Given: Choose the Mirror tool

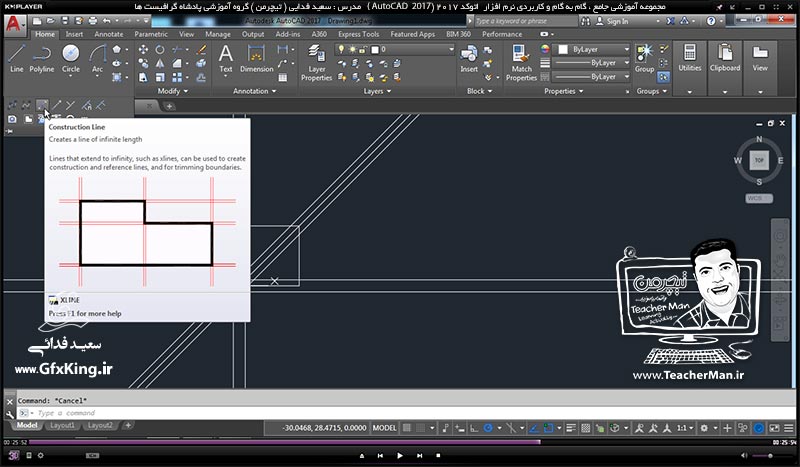Looking at the screenshot, I should click(x=160, y=63).
